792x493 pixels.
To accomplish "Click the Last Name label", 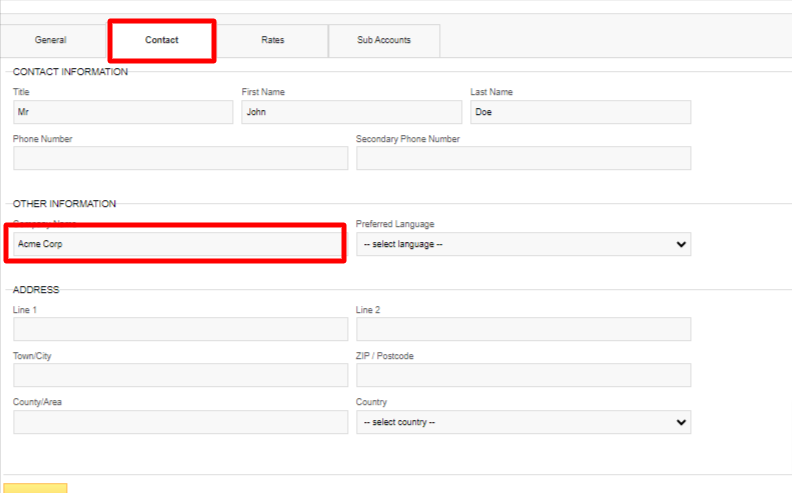I will coord(491,92).
